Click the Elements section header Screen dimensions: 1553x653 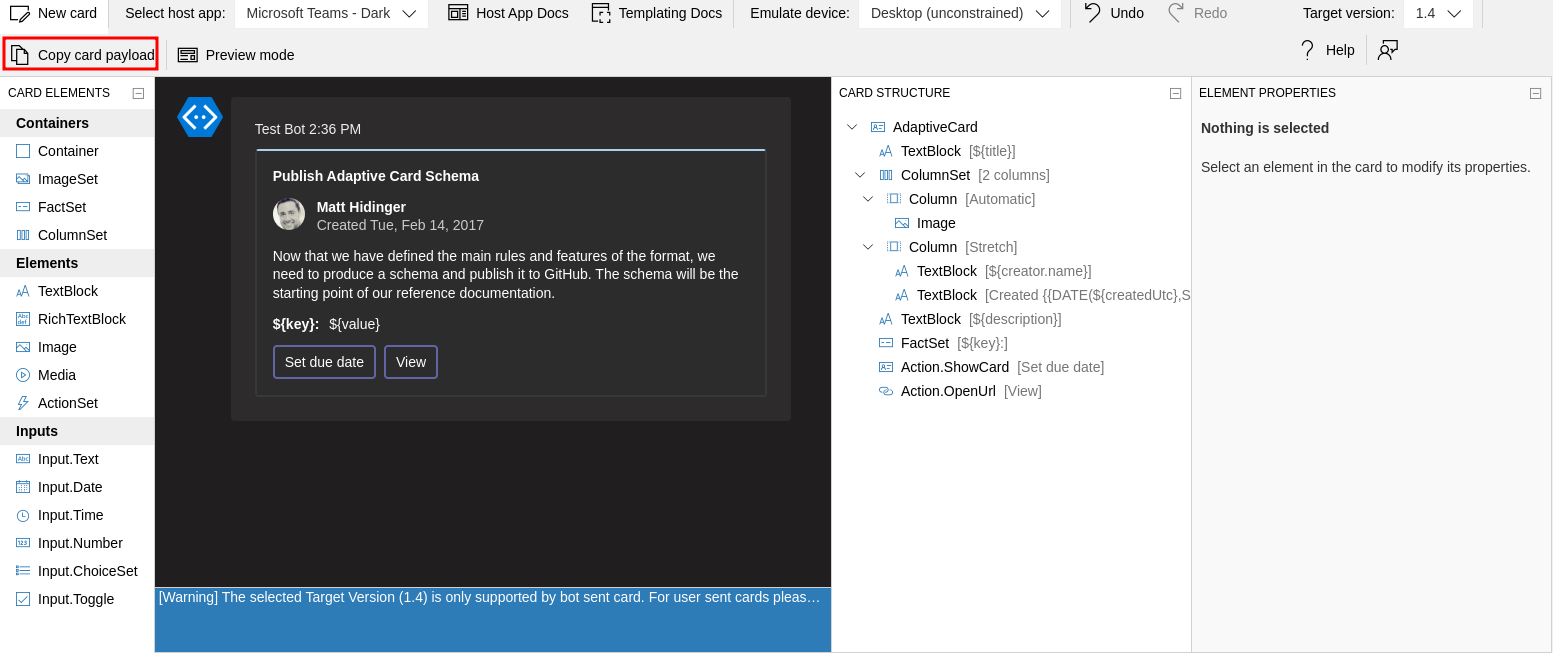(77, 263)
